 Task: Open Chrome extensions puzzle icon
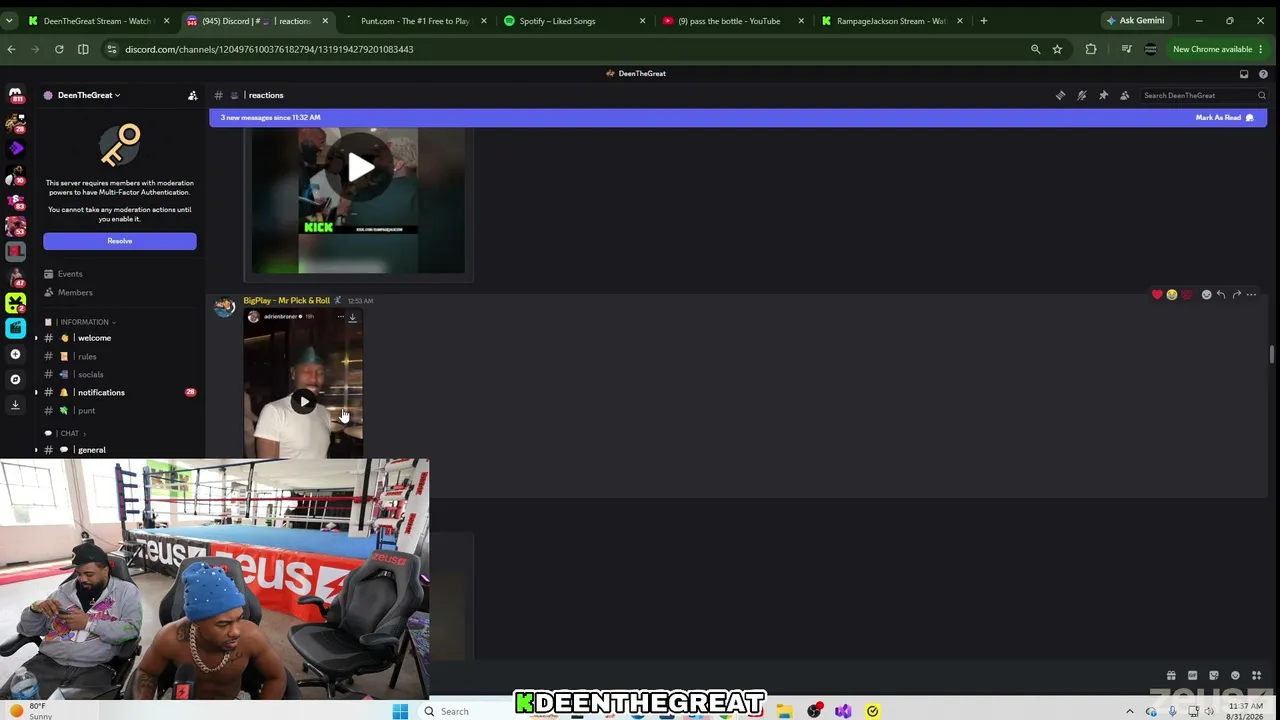pyautogui.click(x=1091, y=49)
